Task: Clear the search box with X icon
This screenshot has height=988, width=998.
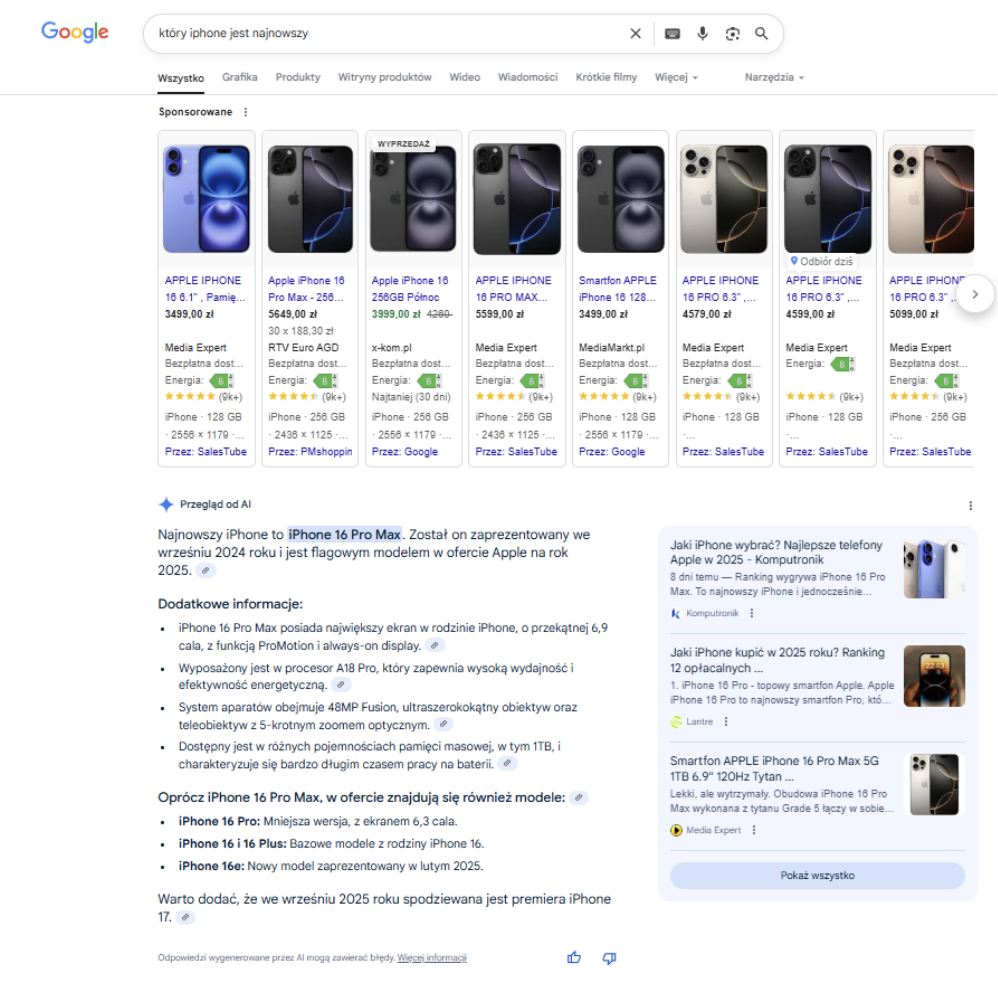Action: [x=635, y=34]
